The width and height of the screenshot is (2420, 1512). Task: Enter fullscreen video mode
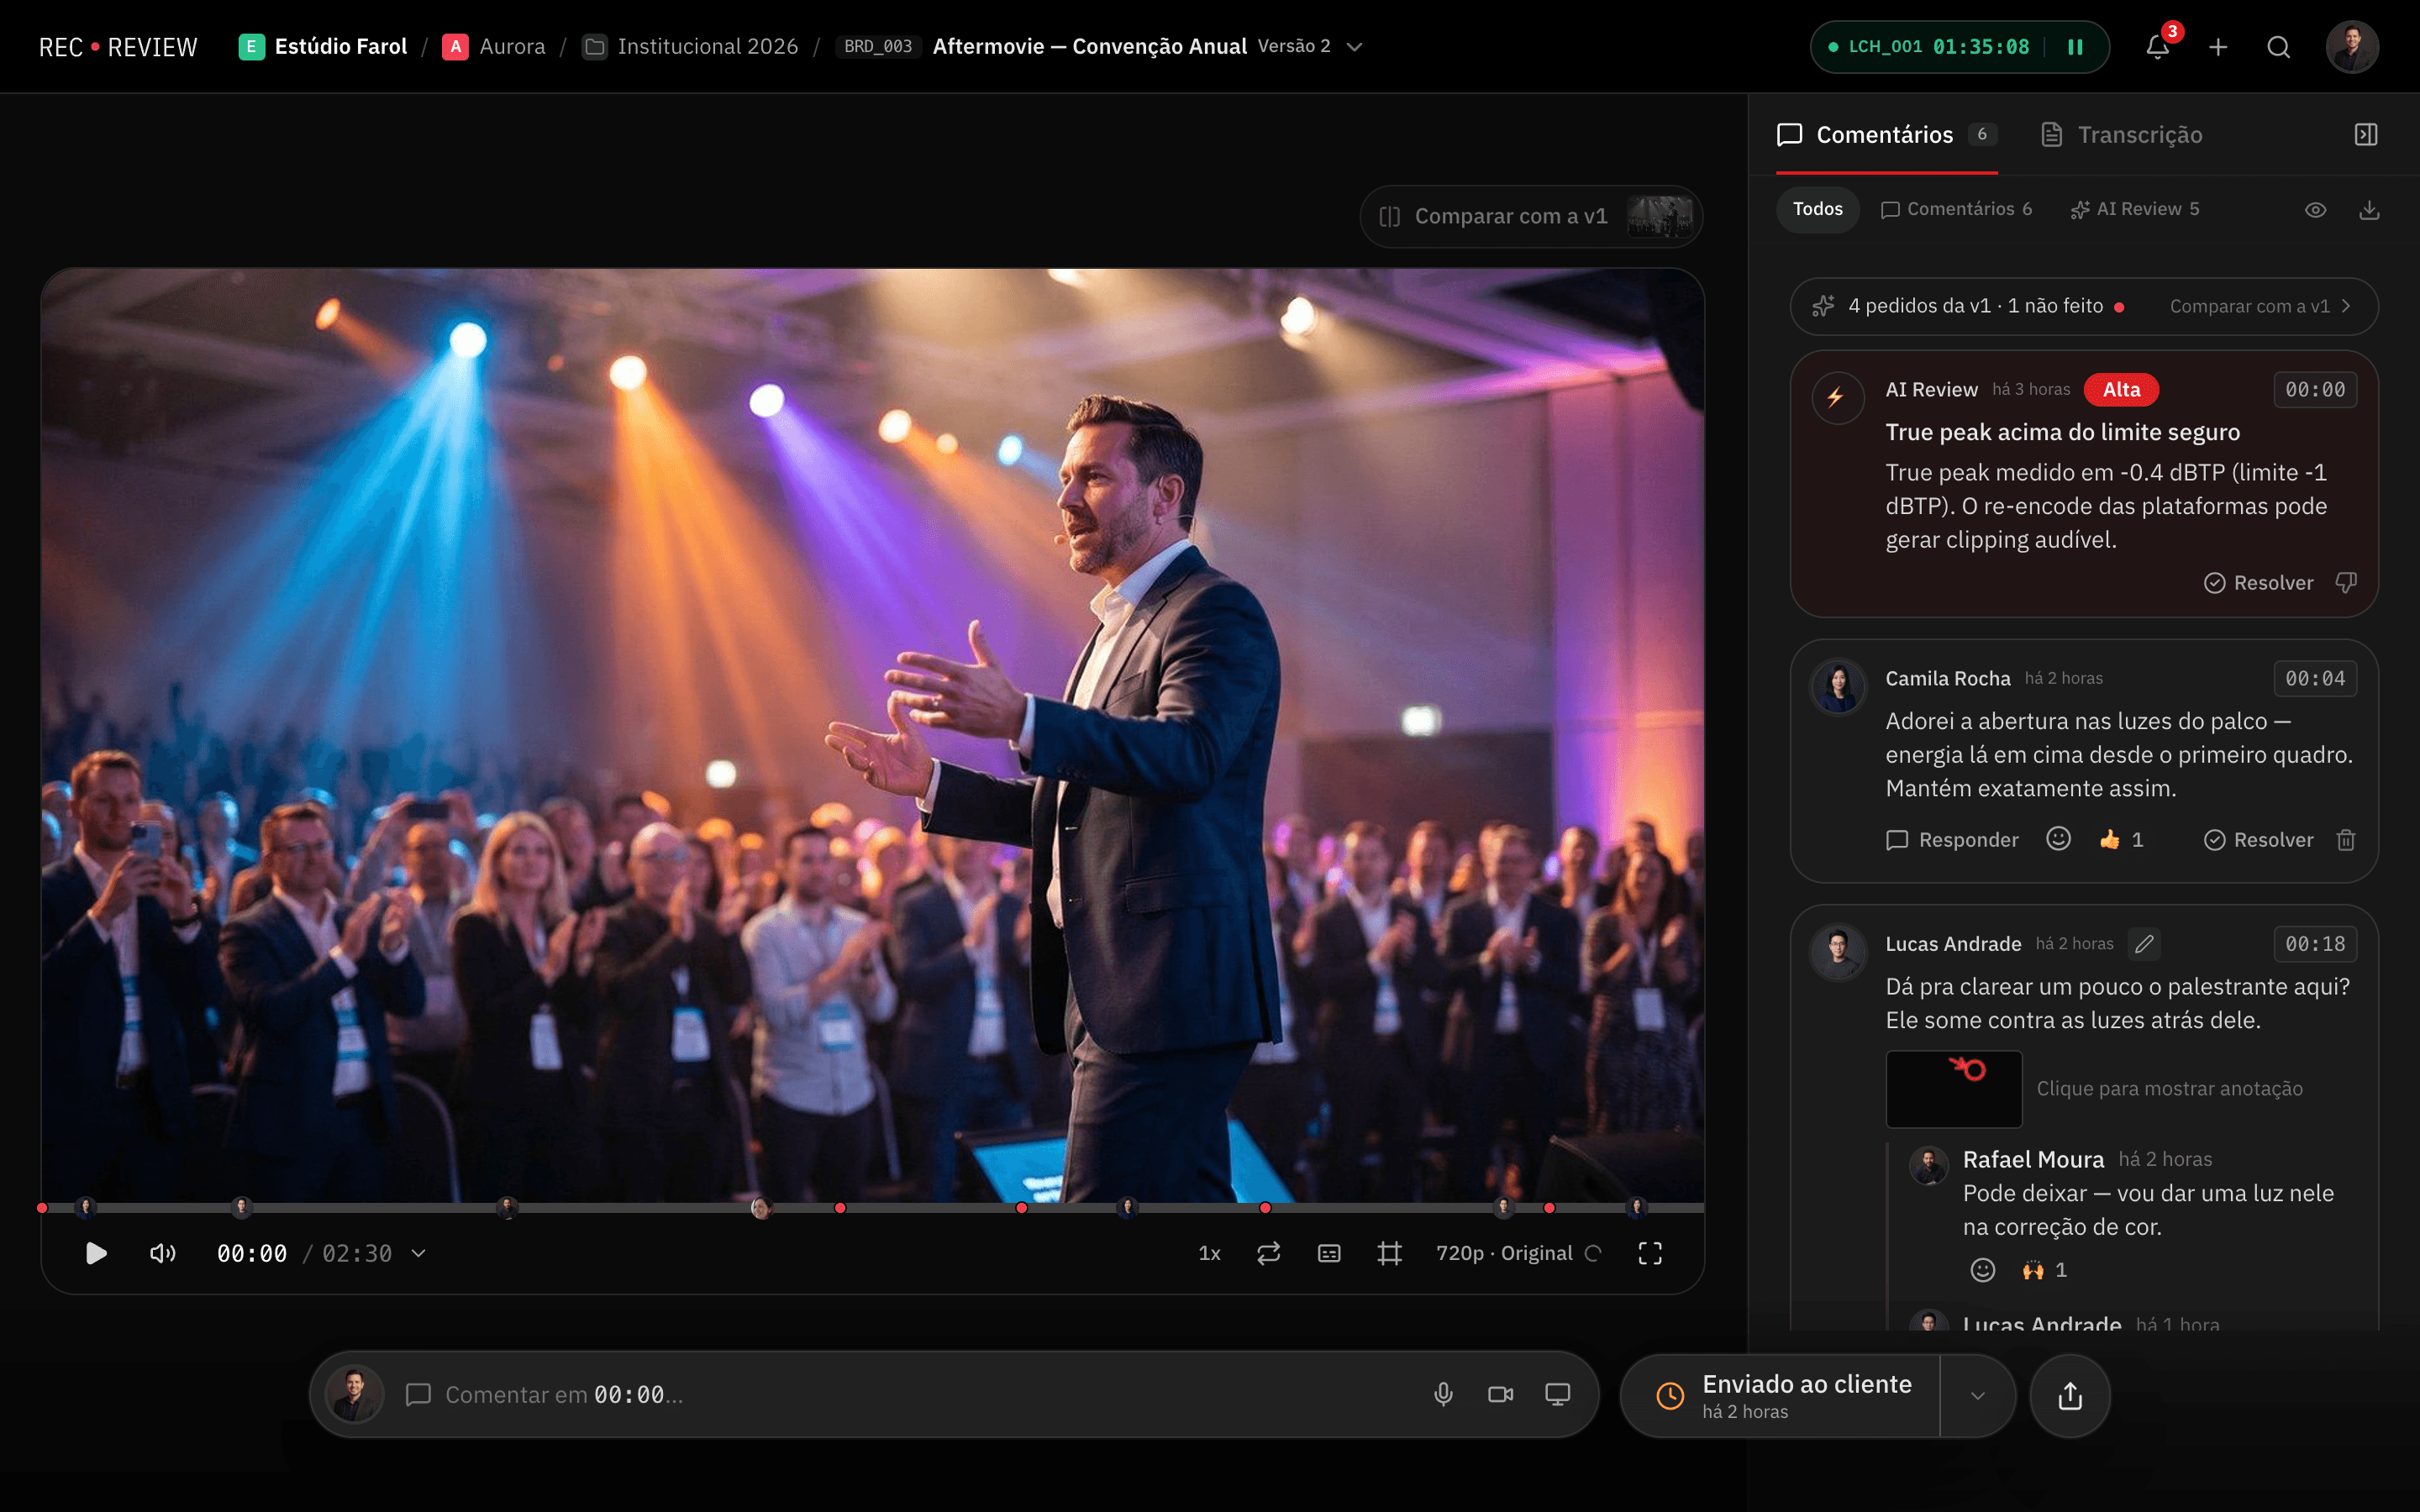1650,1253
